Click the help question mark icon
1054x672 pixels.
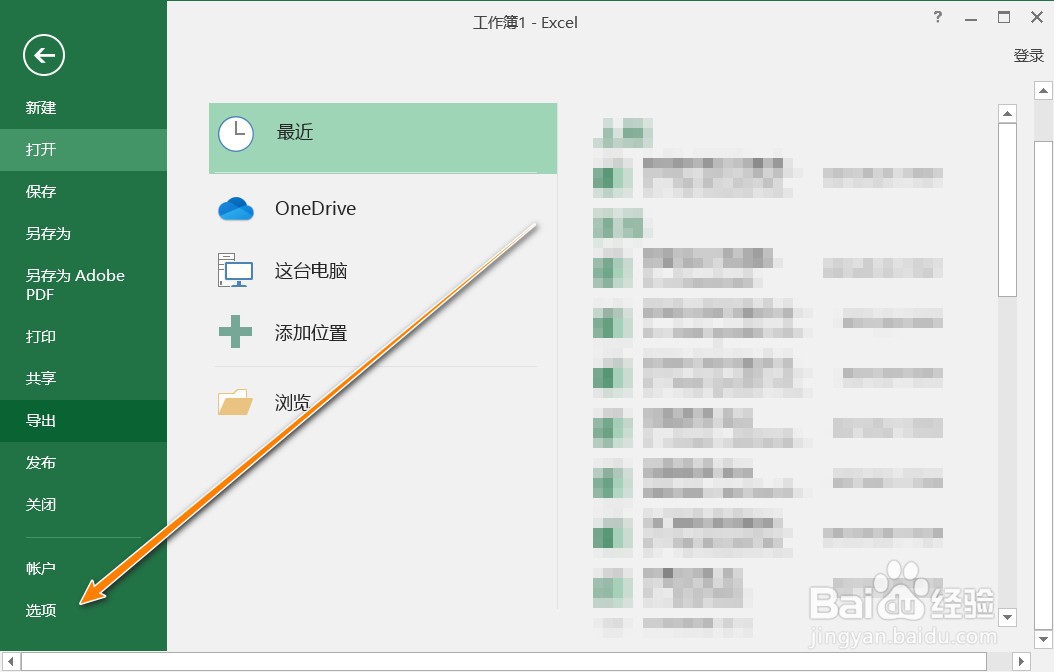pyautogui.click(x=938, y=17)
